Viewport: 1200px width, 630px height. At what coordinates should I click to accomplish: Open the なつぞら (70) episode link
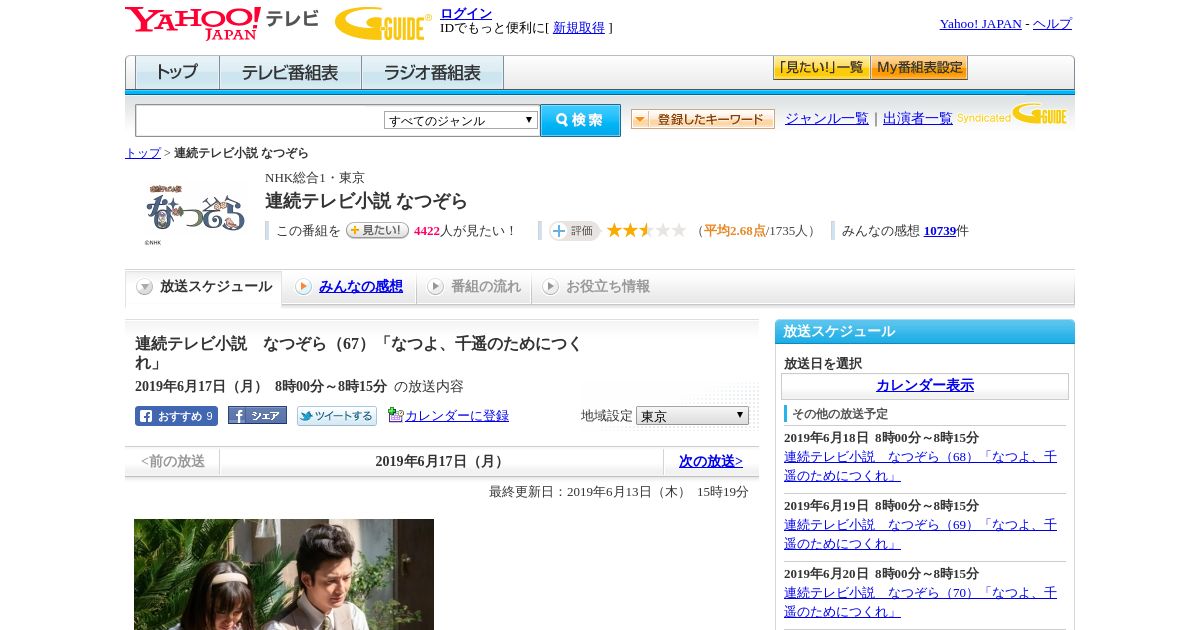pyautogui.click(x=920, y=602)
